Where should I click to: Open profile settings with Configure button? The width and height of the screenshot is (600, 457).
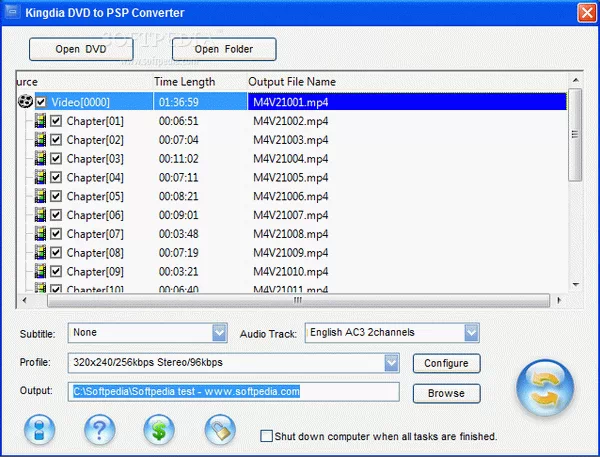[x=446, y=363]
